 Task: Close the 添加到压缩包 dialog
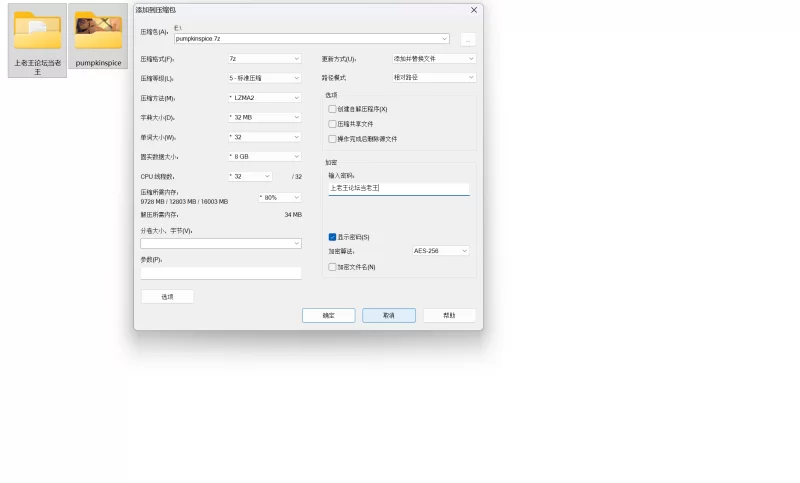click(473, 9)
